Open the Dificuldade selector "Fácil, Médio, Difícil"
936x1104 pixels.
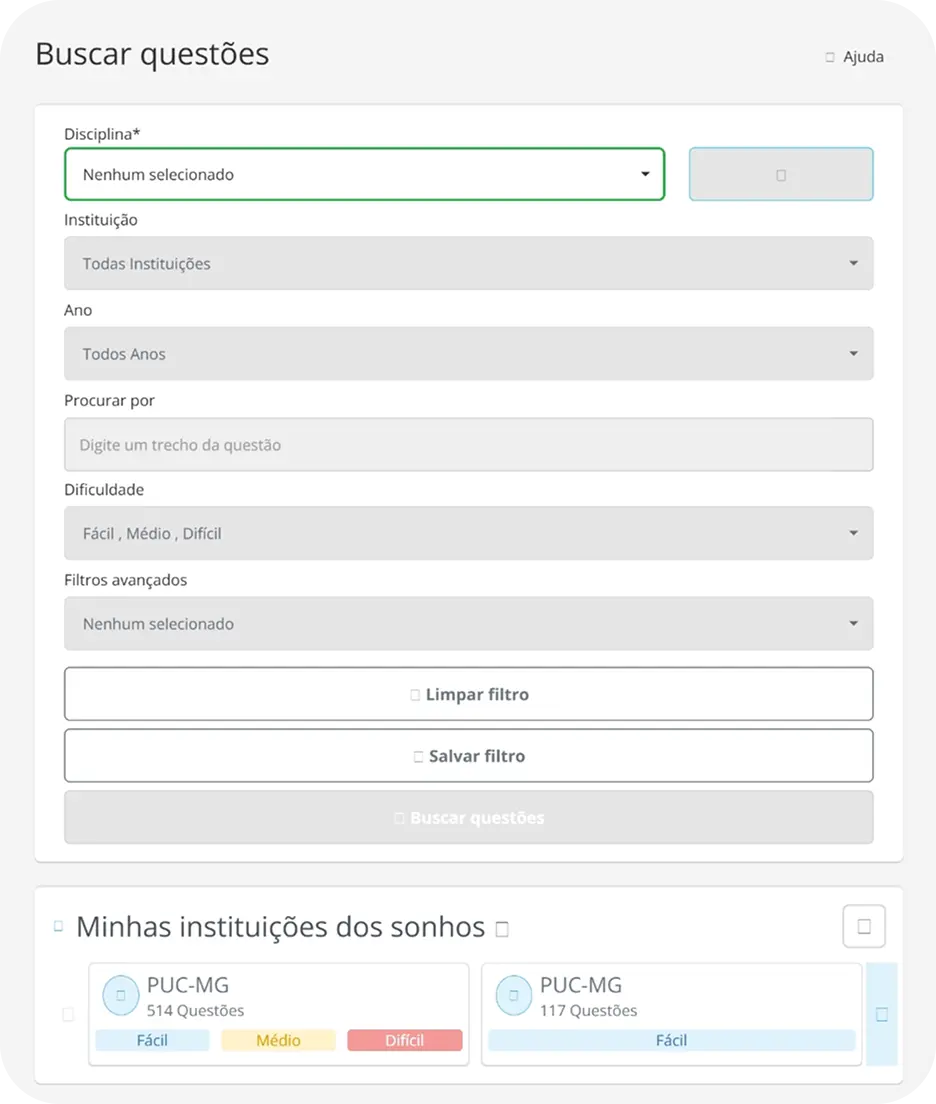coord(468,533)
